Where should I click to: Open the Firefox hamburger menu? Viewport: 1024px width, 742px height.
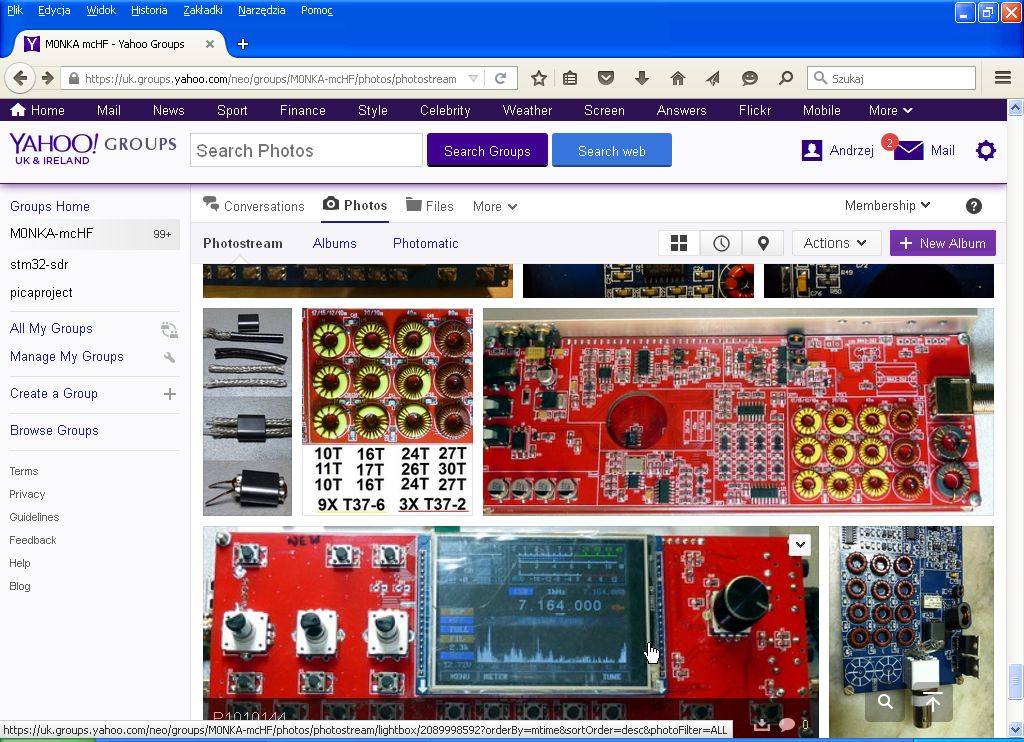[1003, 78]
